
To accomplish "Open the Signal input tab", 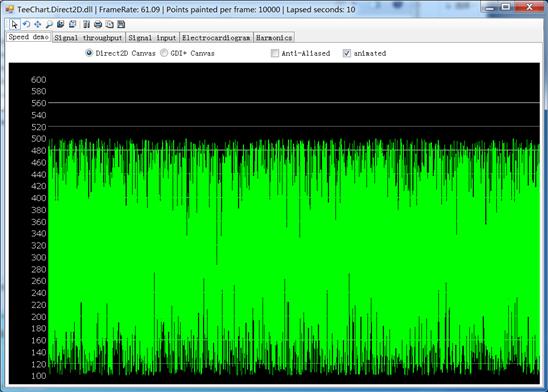I will (x=152, y=38).
